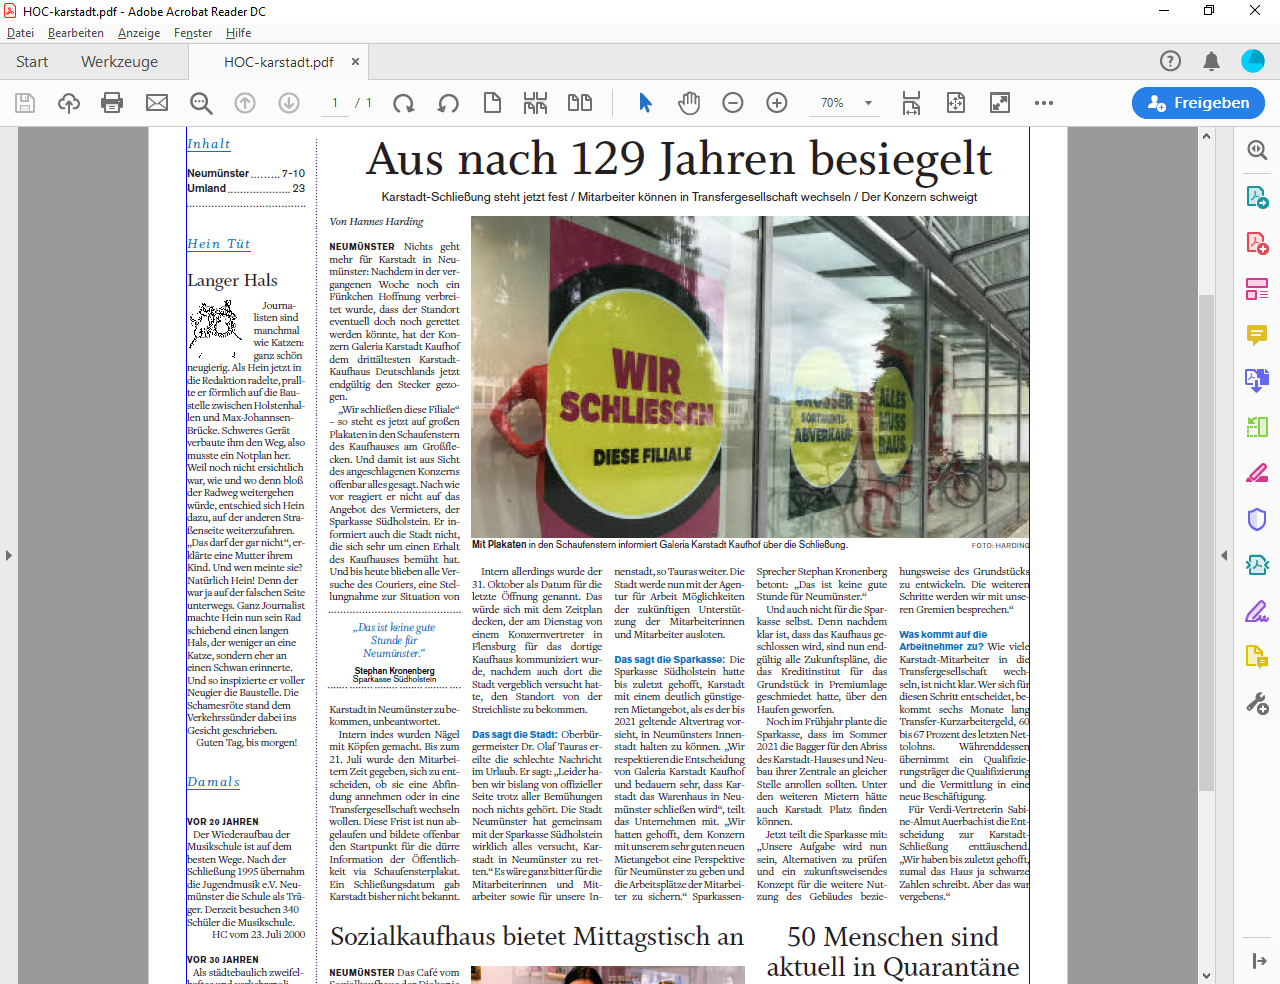Open search and zoom tool in right pane
This screenshot has height=984, width=1280.
click(x=1257, y=150)
